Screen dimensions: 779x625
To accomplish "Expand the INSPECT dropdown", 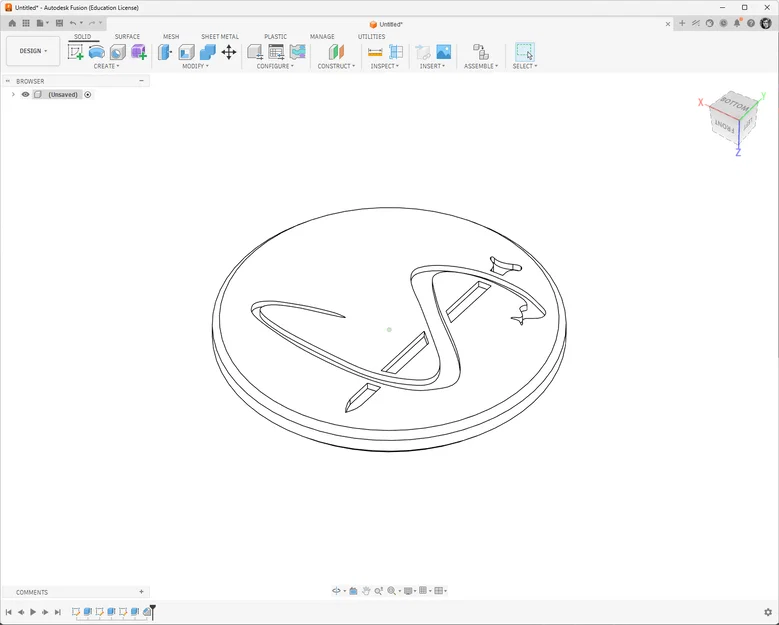I will 385,66.
